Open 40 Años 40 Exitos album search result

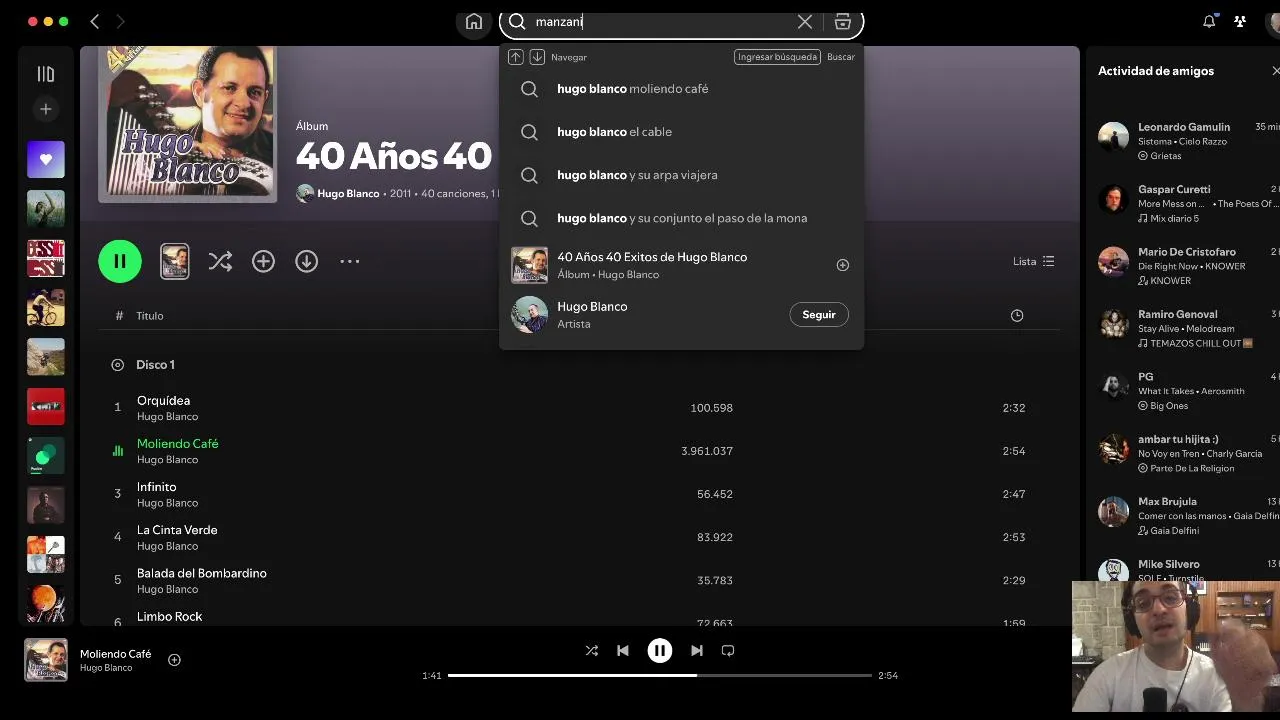pos(681,265)
